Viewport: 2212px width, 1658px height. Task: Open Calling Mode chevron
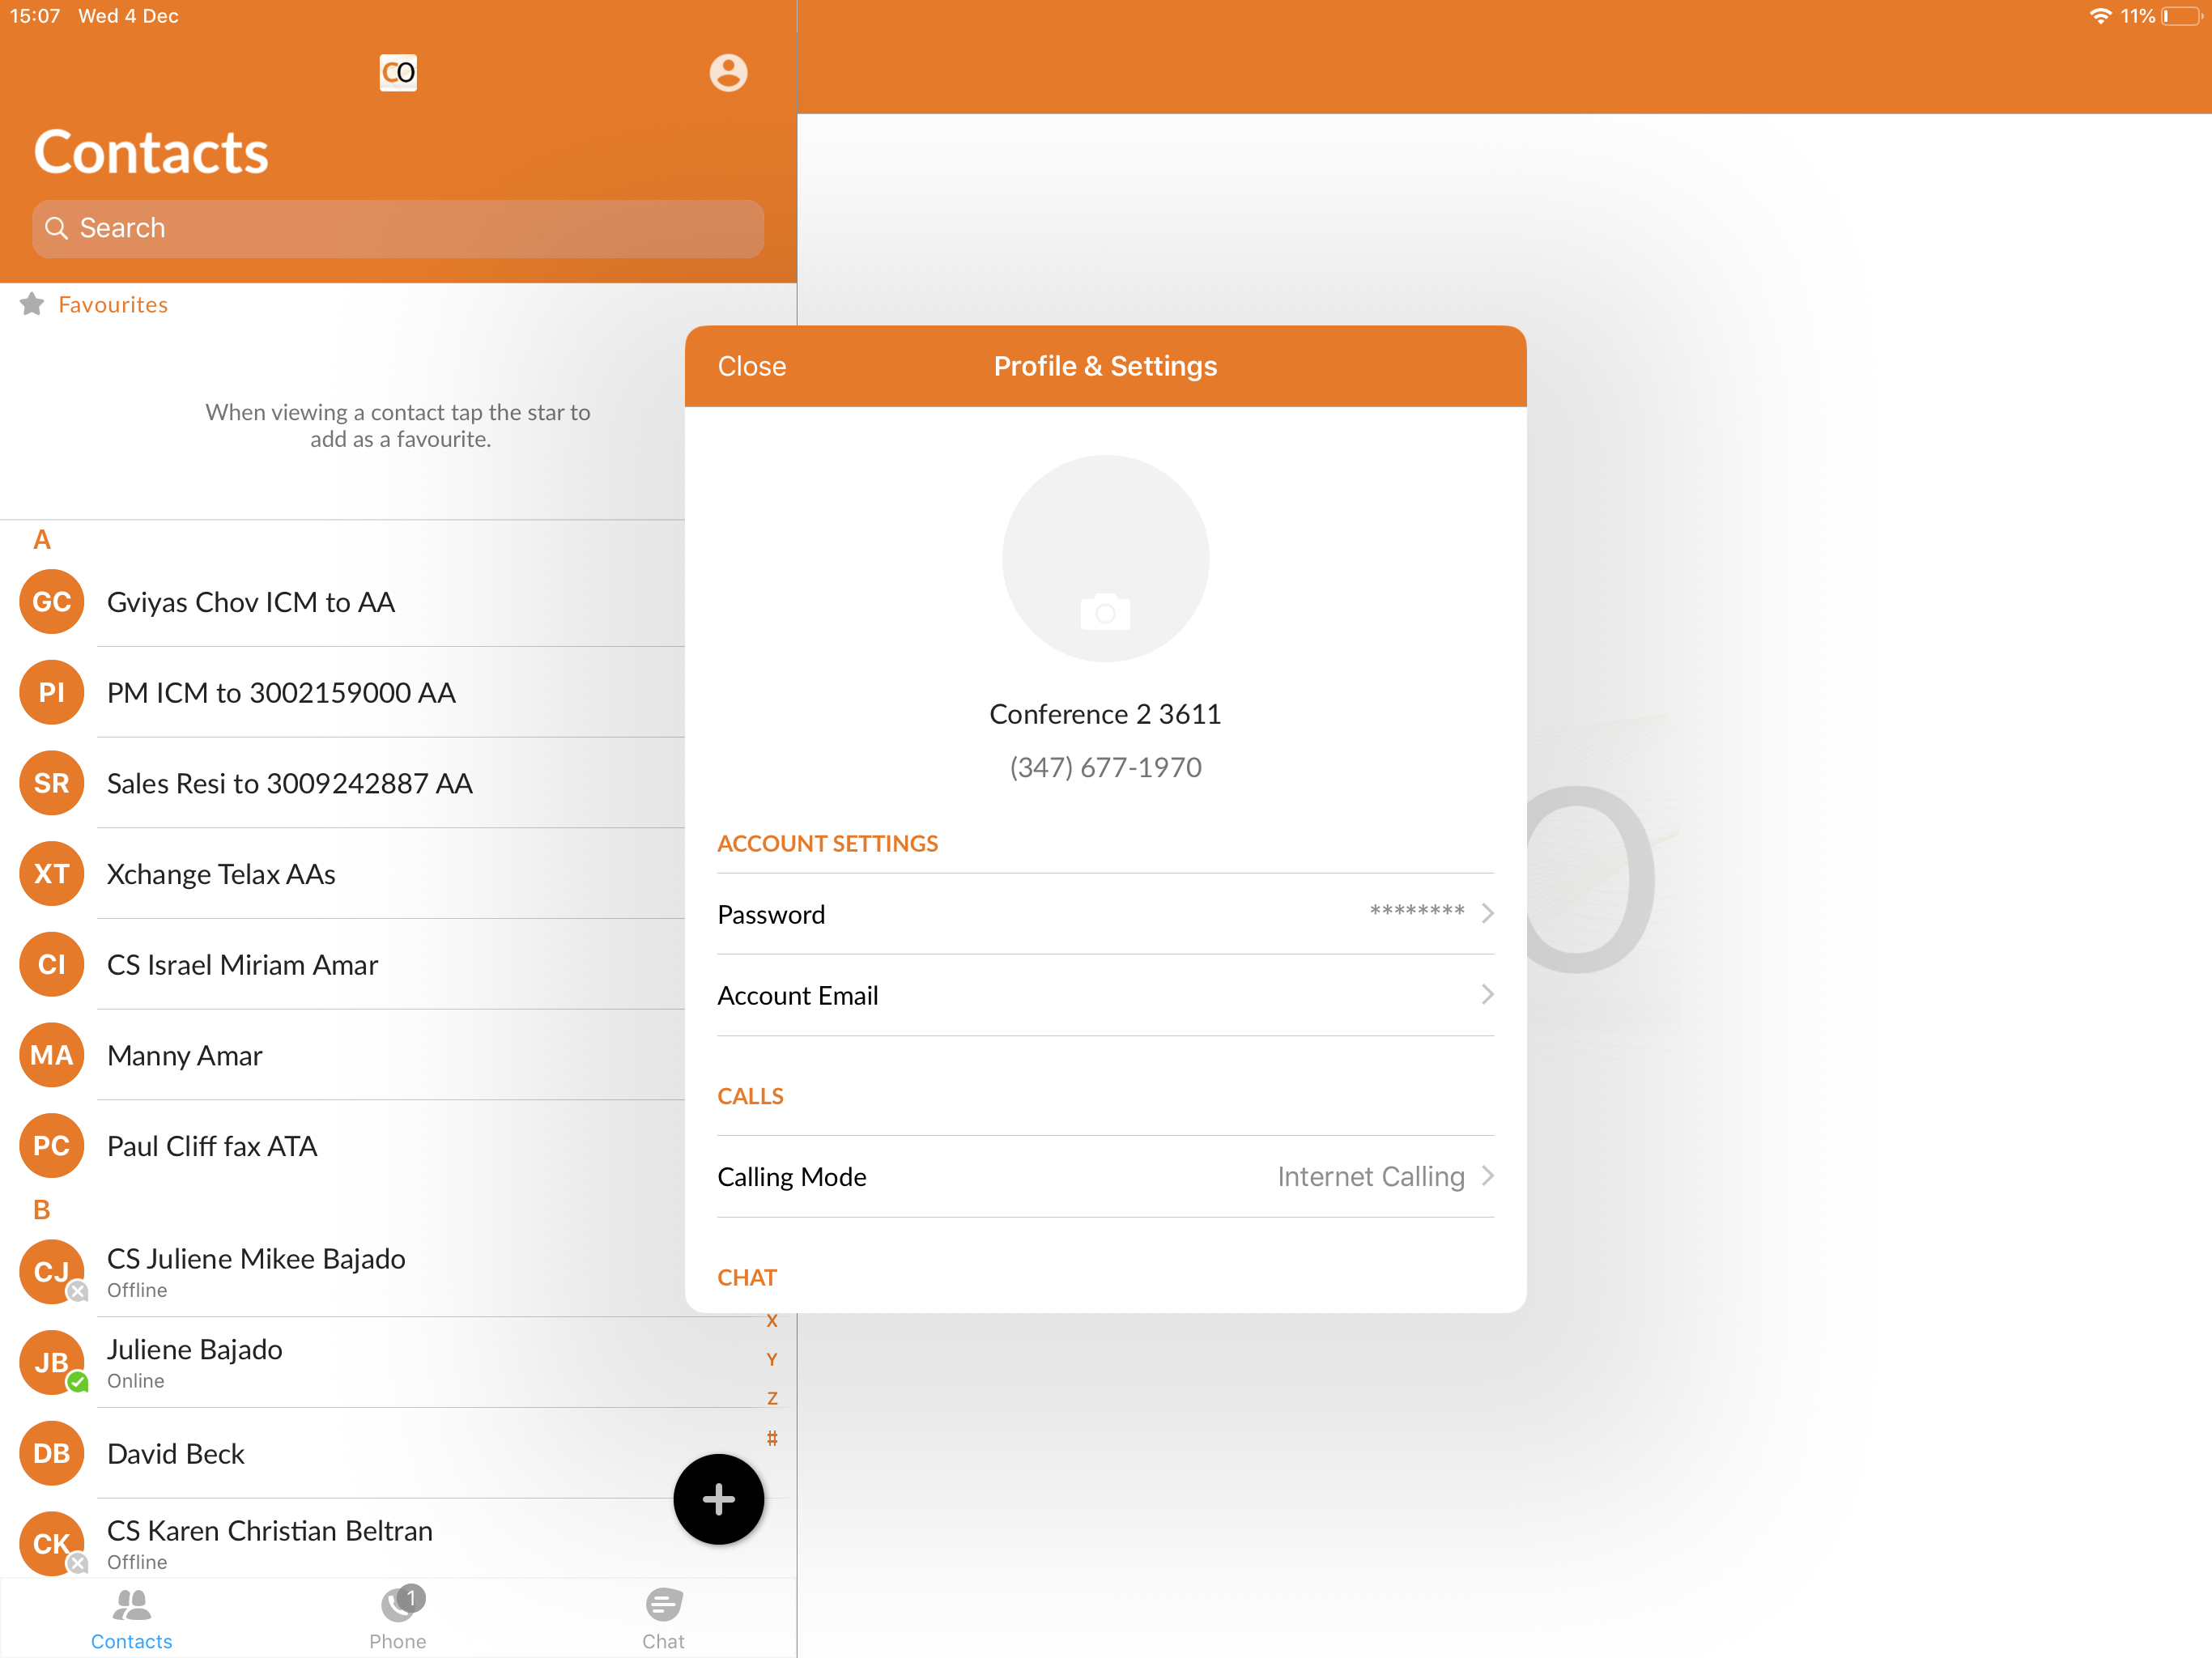click(x=1488, y=1175)
